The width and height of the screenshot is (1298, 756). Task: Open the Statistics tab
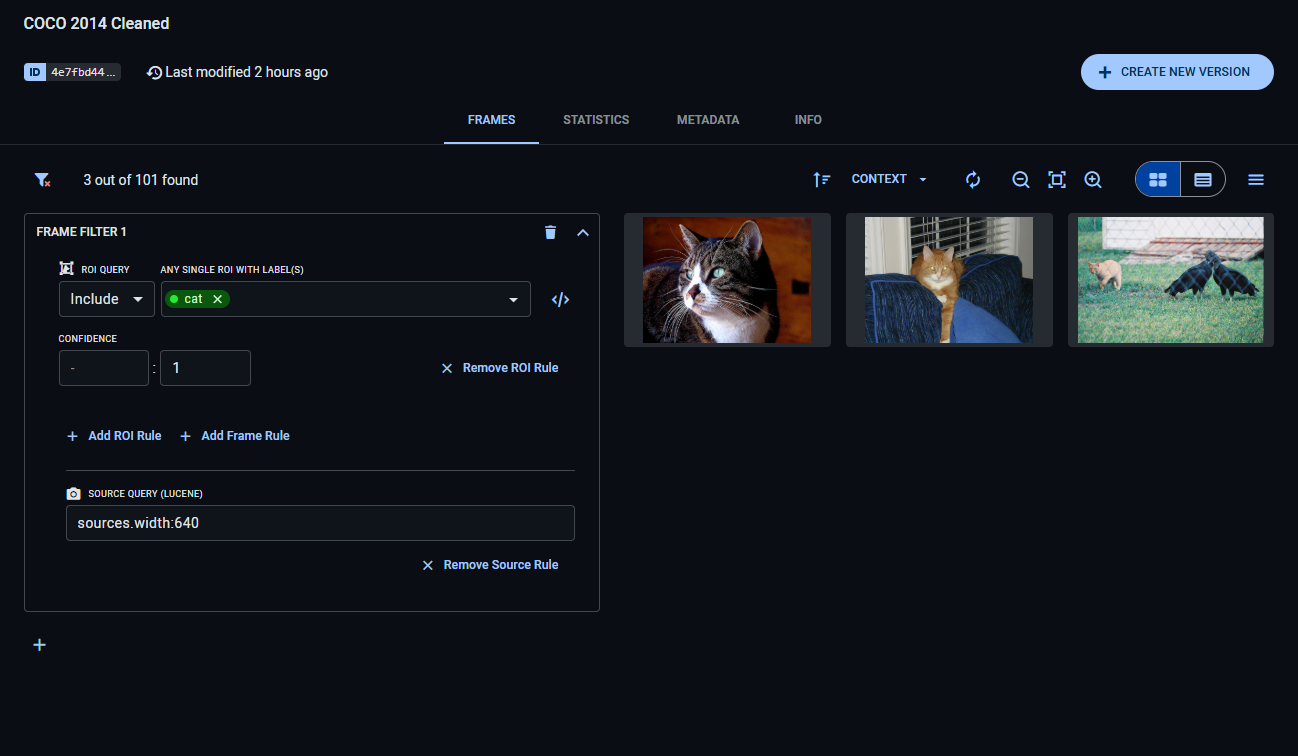pos(596,120)
